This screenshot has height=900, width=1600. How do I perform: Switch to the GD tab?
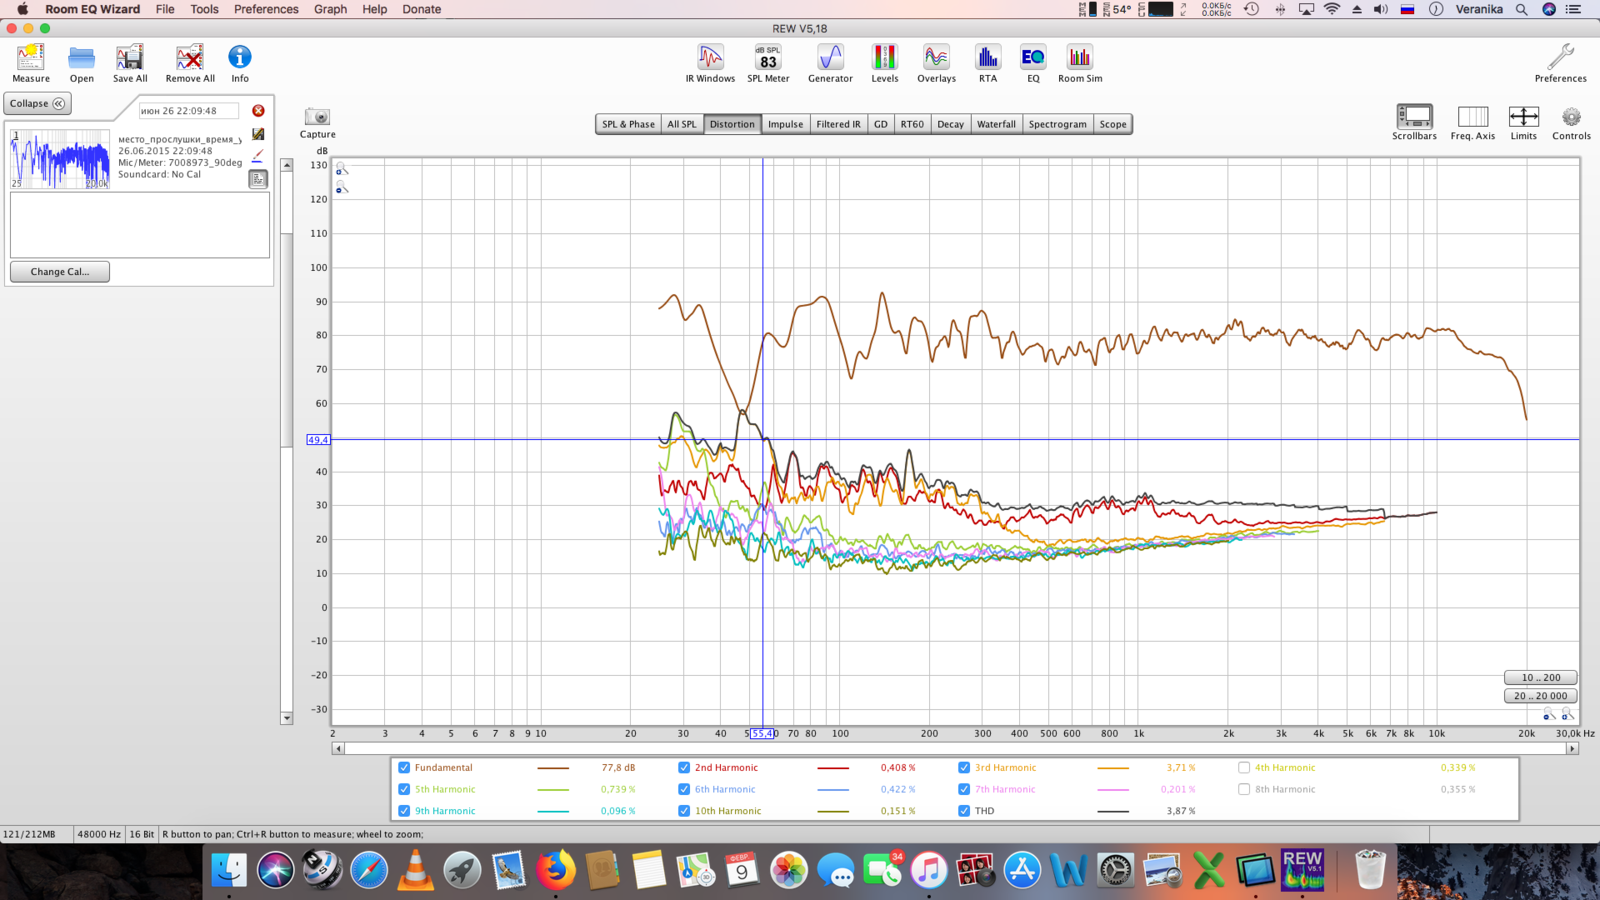880,124
